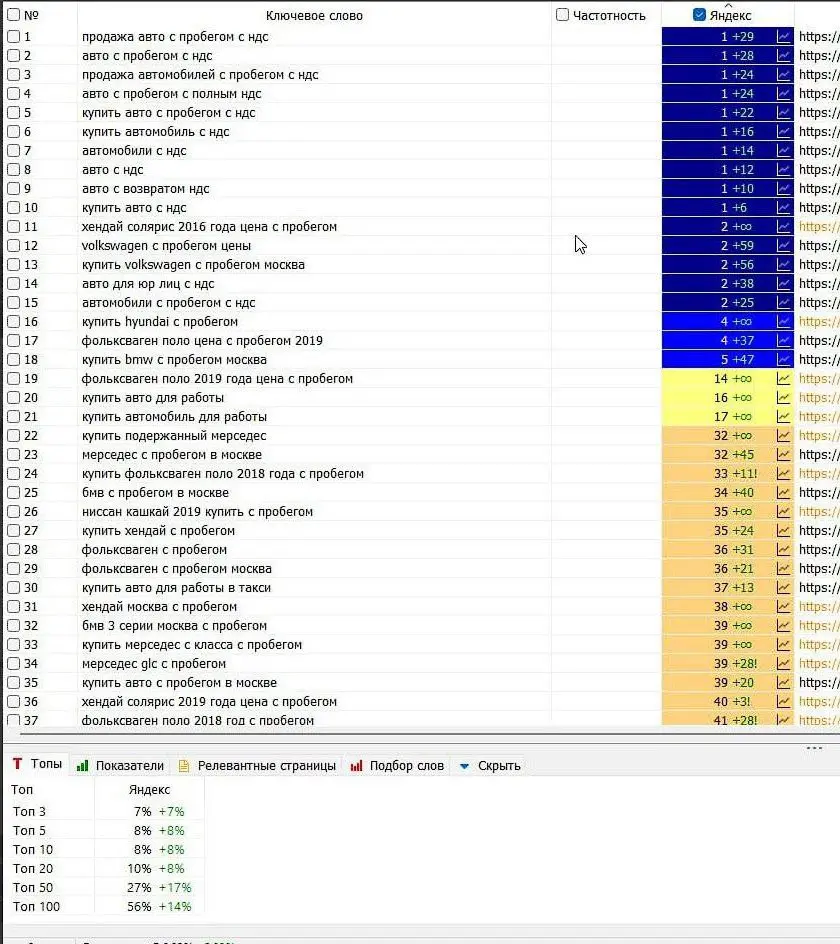Click chart icon for 'купить bmw с пробегом москва'

784,359
